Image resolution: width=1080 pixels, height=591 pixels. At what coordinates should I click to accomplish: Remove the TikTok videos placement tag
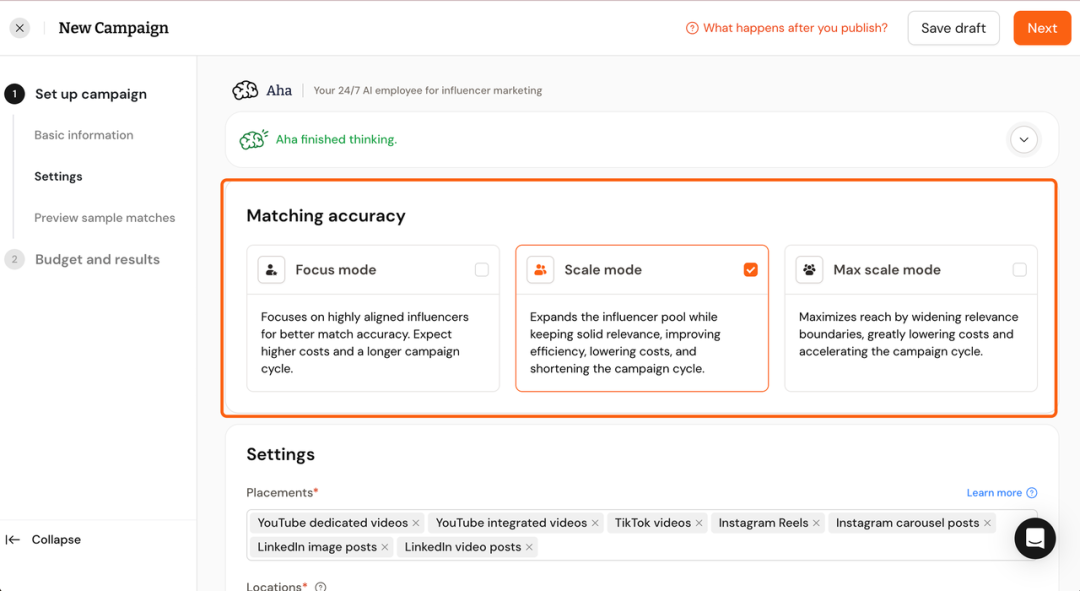click(x=699, y=523)
